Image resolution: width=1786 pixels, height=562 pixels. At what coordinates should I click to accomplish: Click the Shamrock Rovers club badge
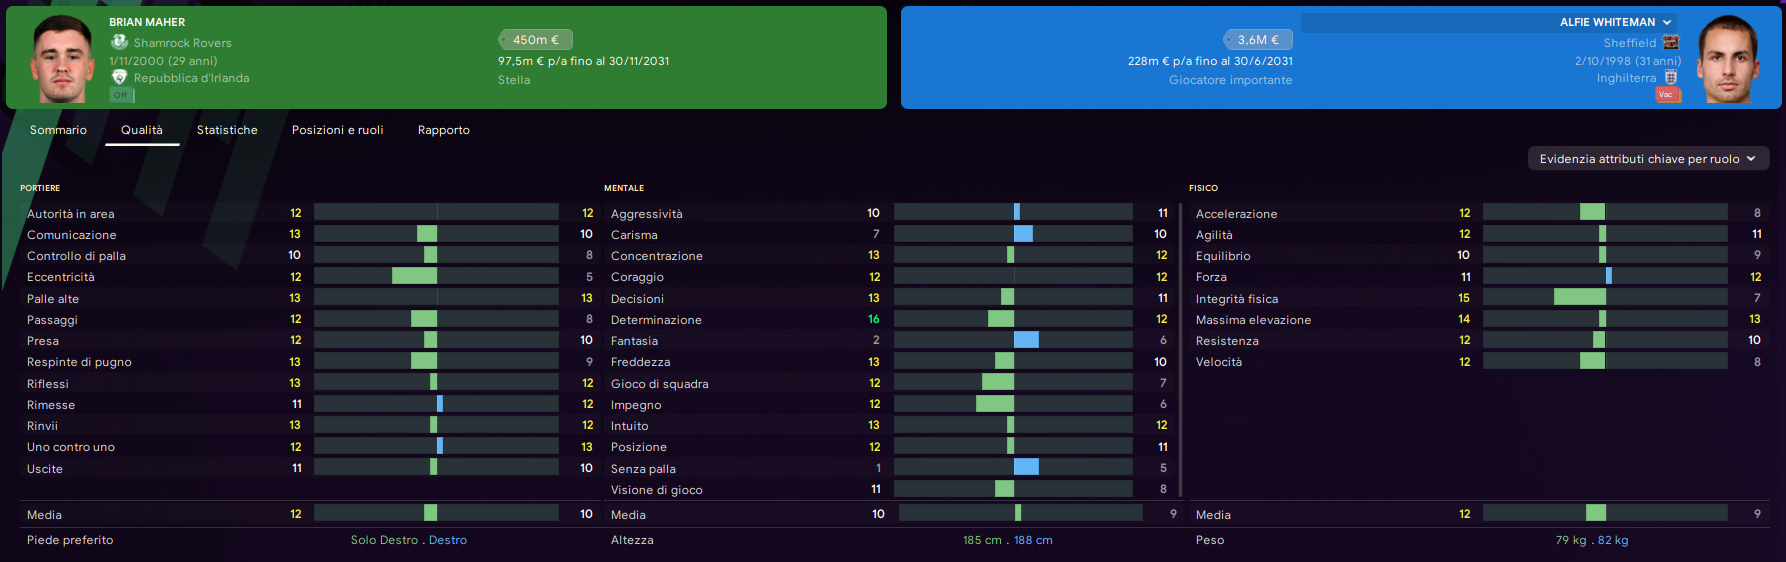pos(119,42)
